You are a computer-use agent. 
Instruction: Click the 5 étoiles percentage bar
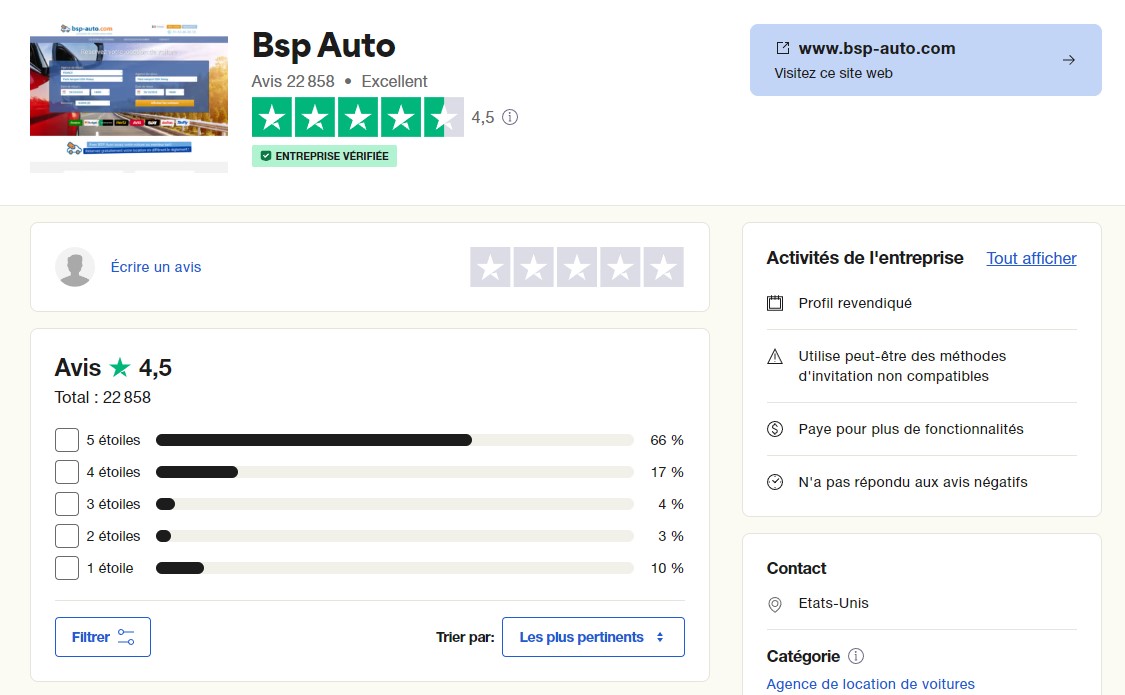click(x=395, y=440)
